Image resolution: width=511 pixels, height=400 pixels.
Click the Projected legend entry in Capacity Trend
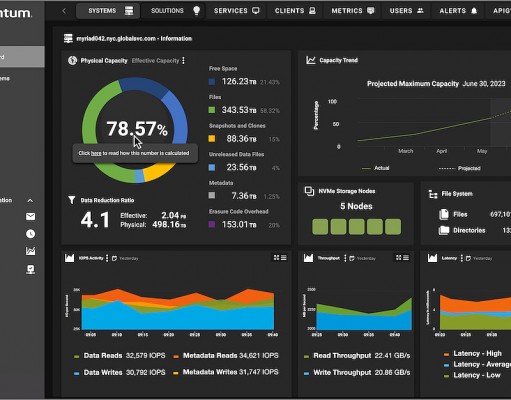460,168
